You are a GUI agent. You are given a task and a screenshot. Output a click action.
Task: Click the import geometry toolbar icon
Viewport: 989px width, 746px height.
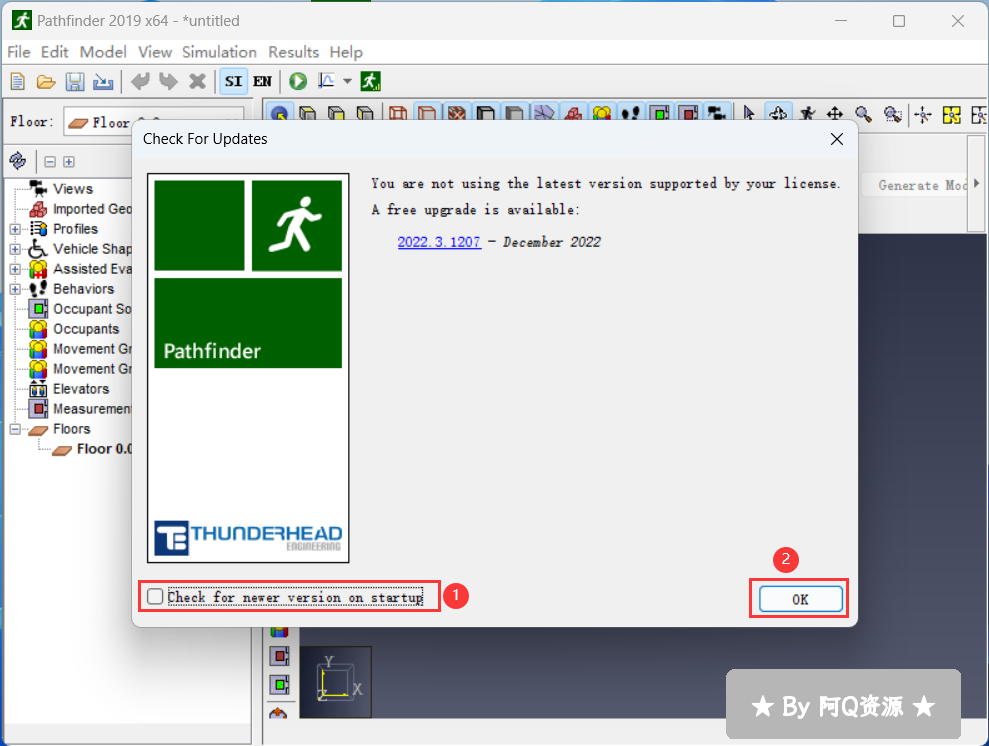click(x=103, y=81)
